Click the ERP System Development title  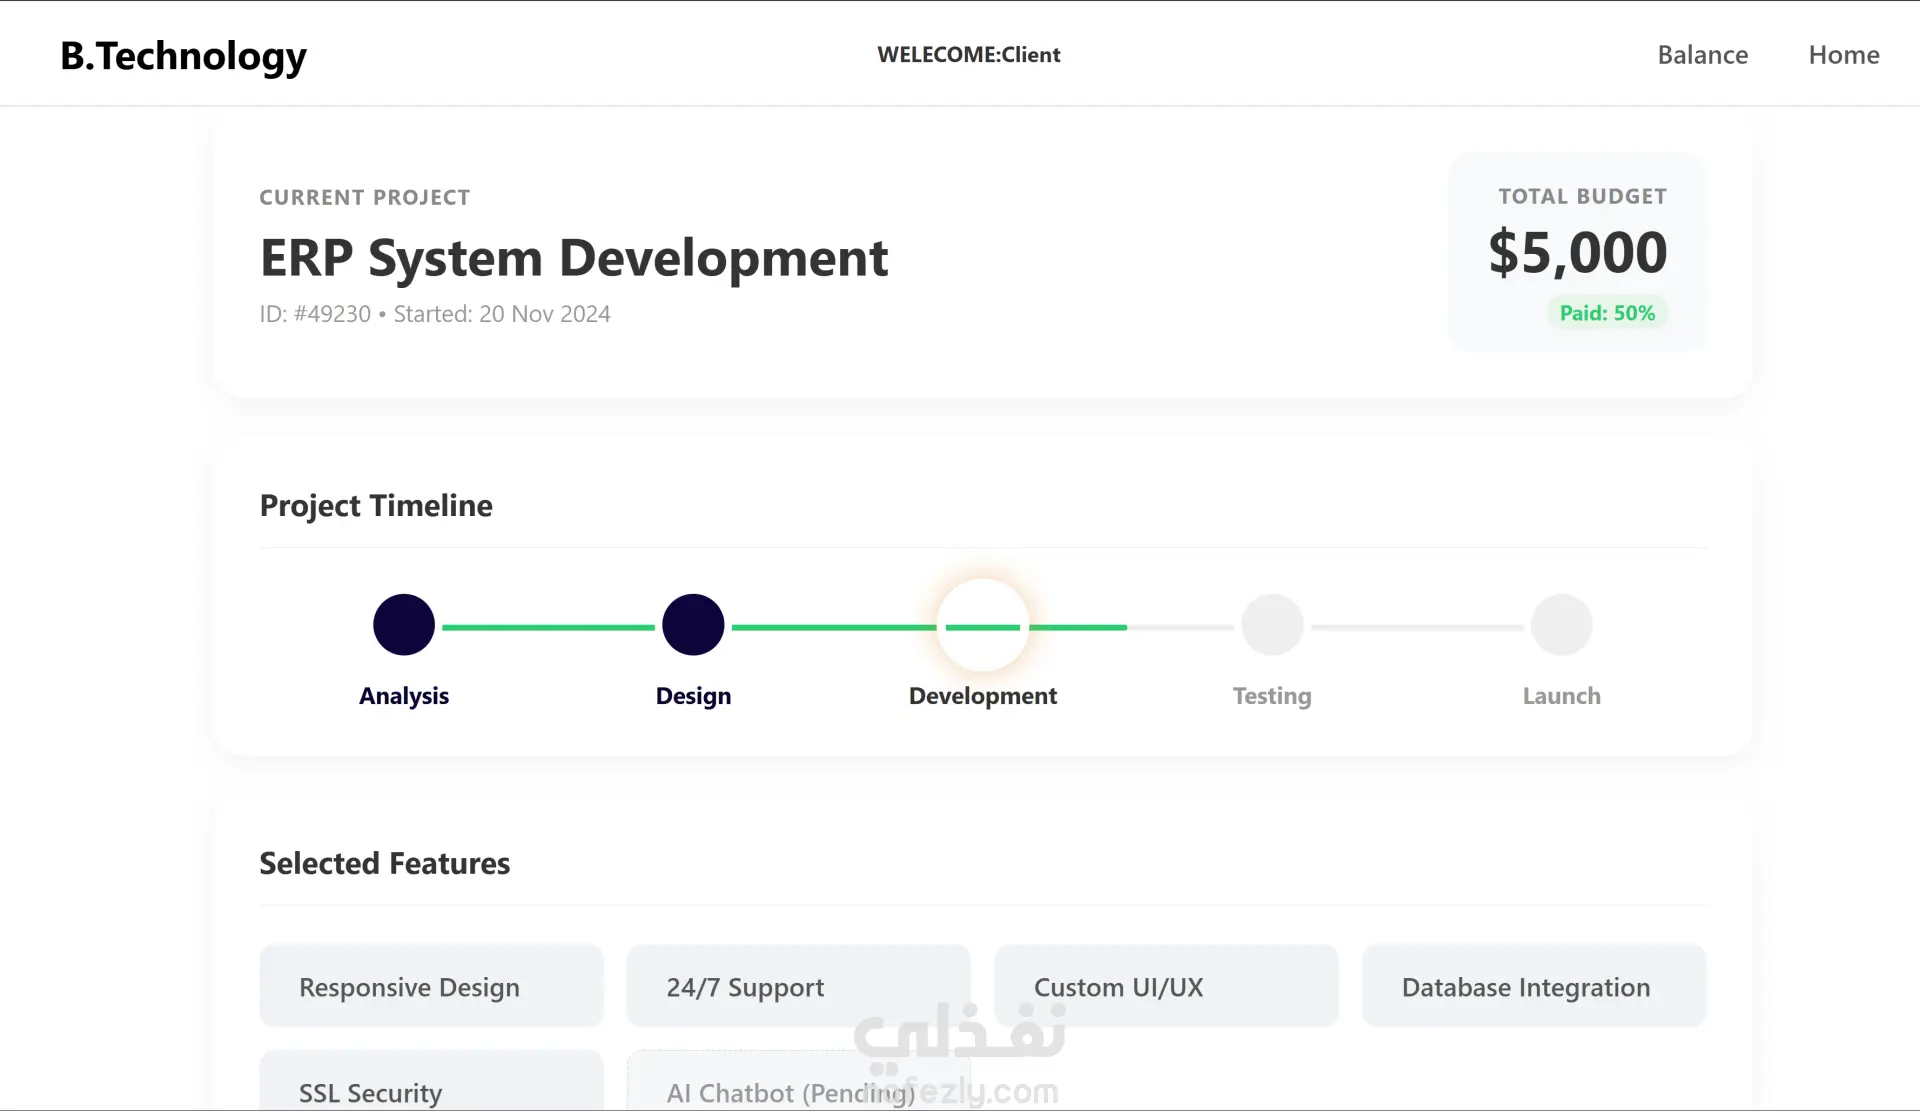[573, 258]
